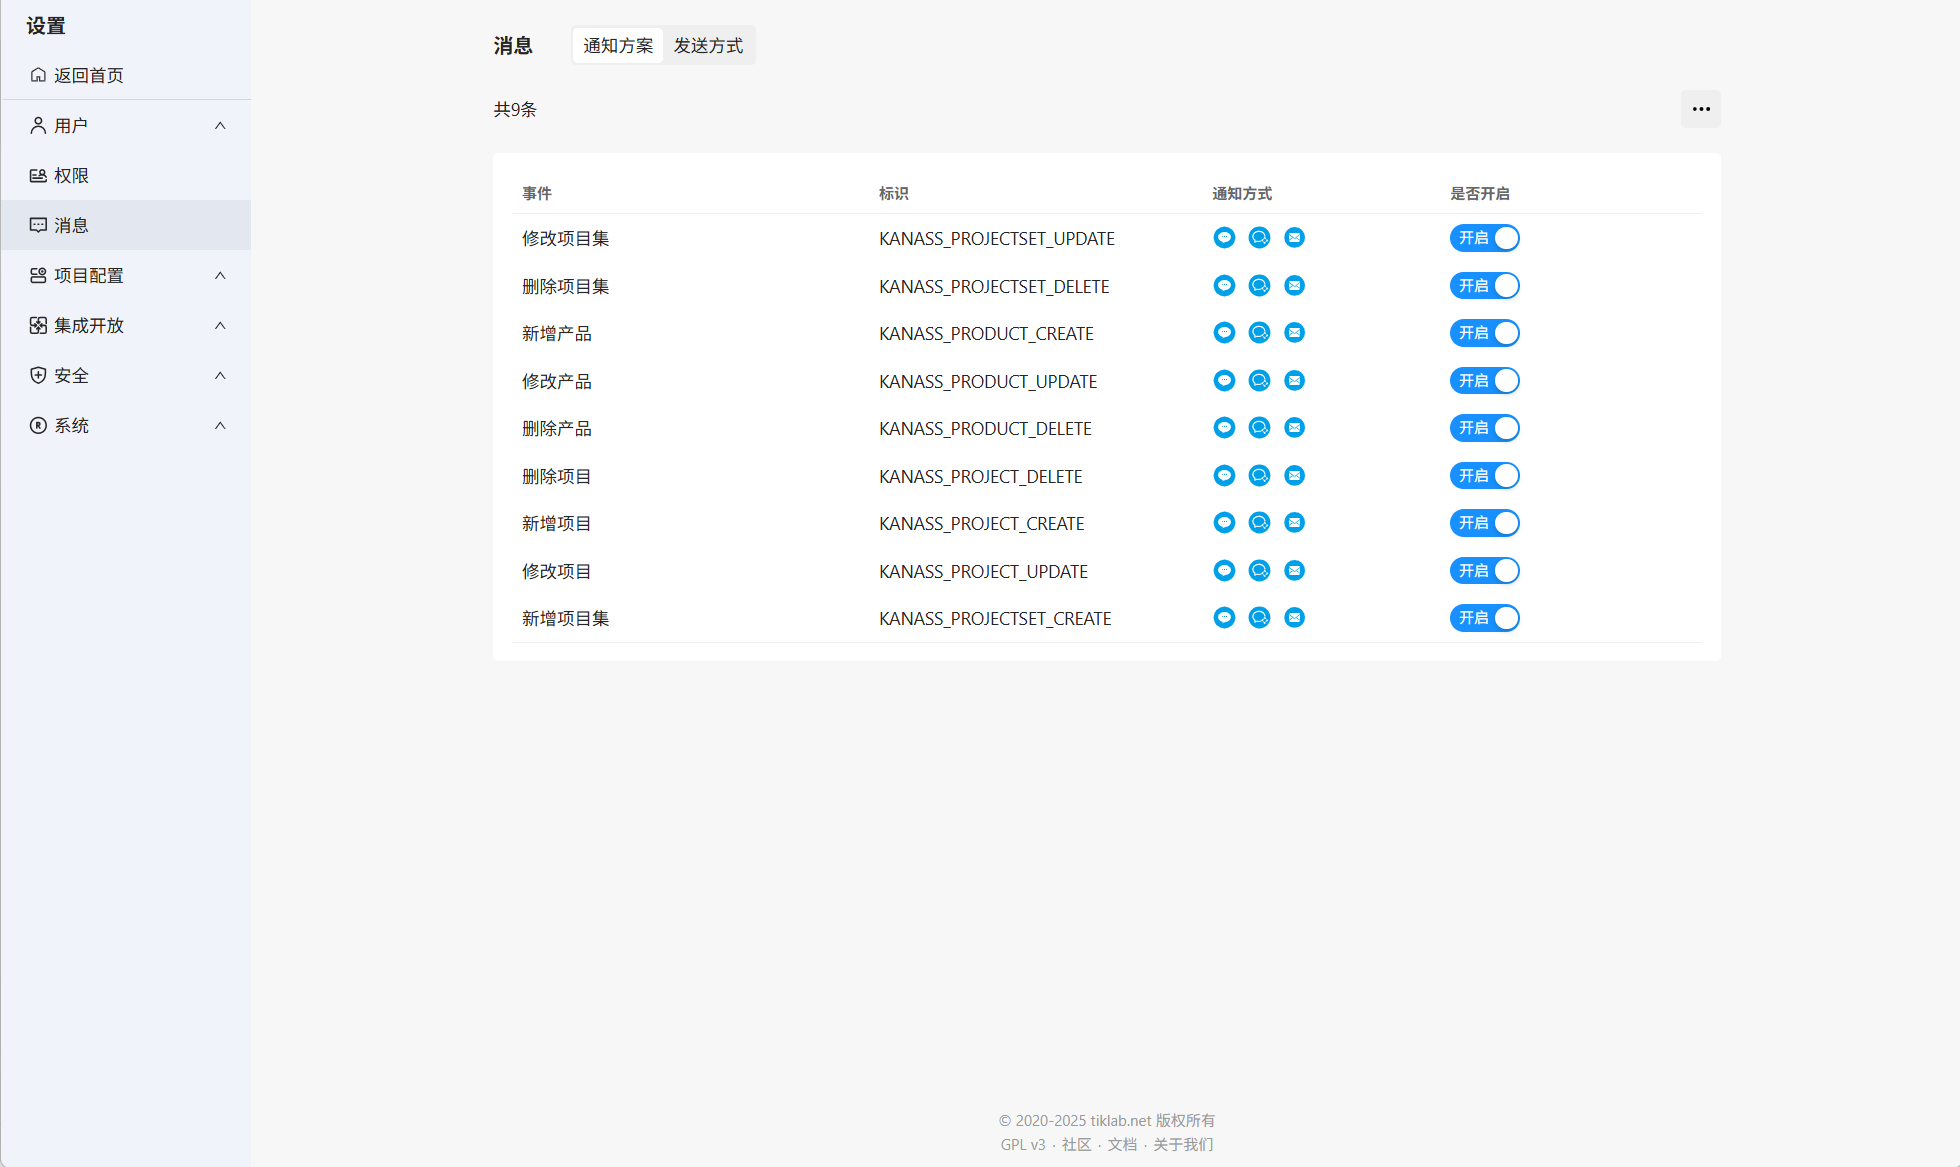Click the WeChat Work icon for 新增项目集

(1259, 618)
